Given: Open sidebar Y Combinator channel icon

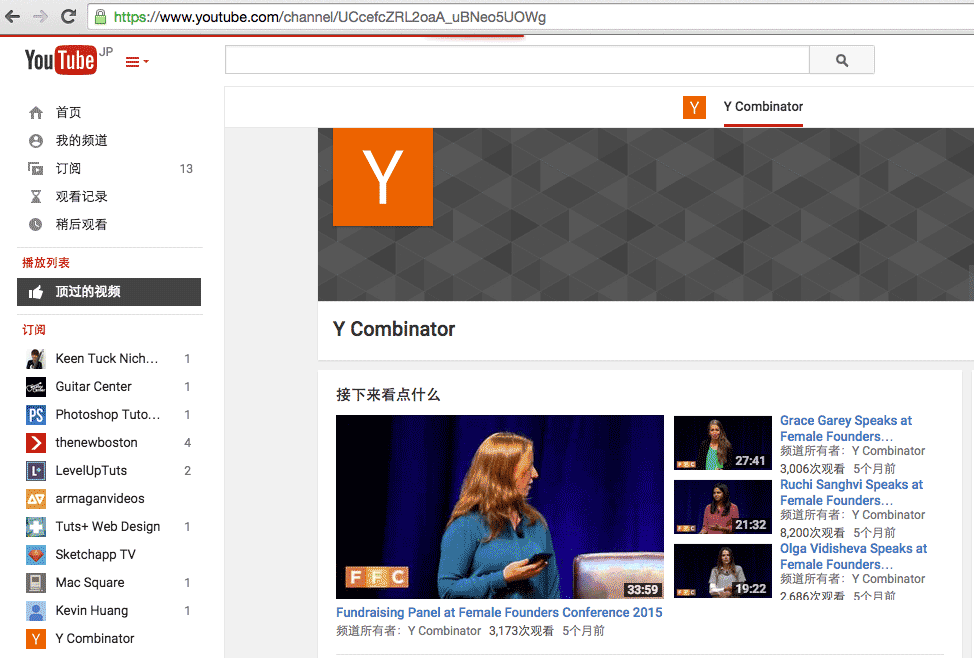Looking at the screenshot, I should [x=36, y=639].
